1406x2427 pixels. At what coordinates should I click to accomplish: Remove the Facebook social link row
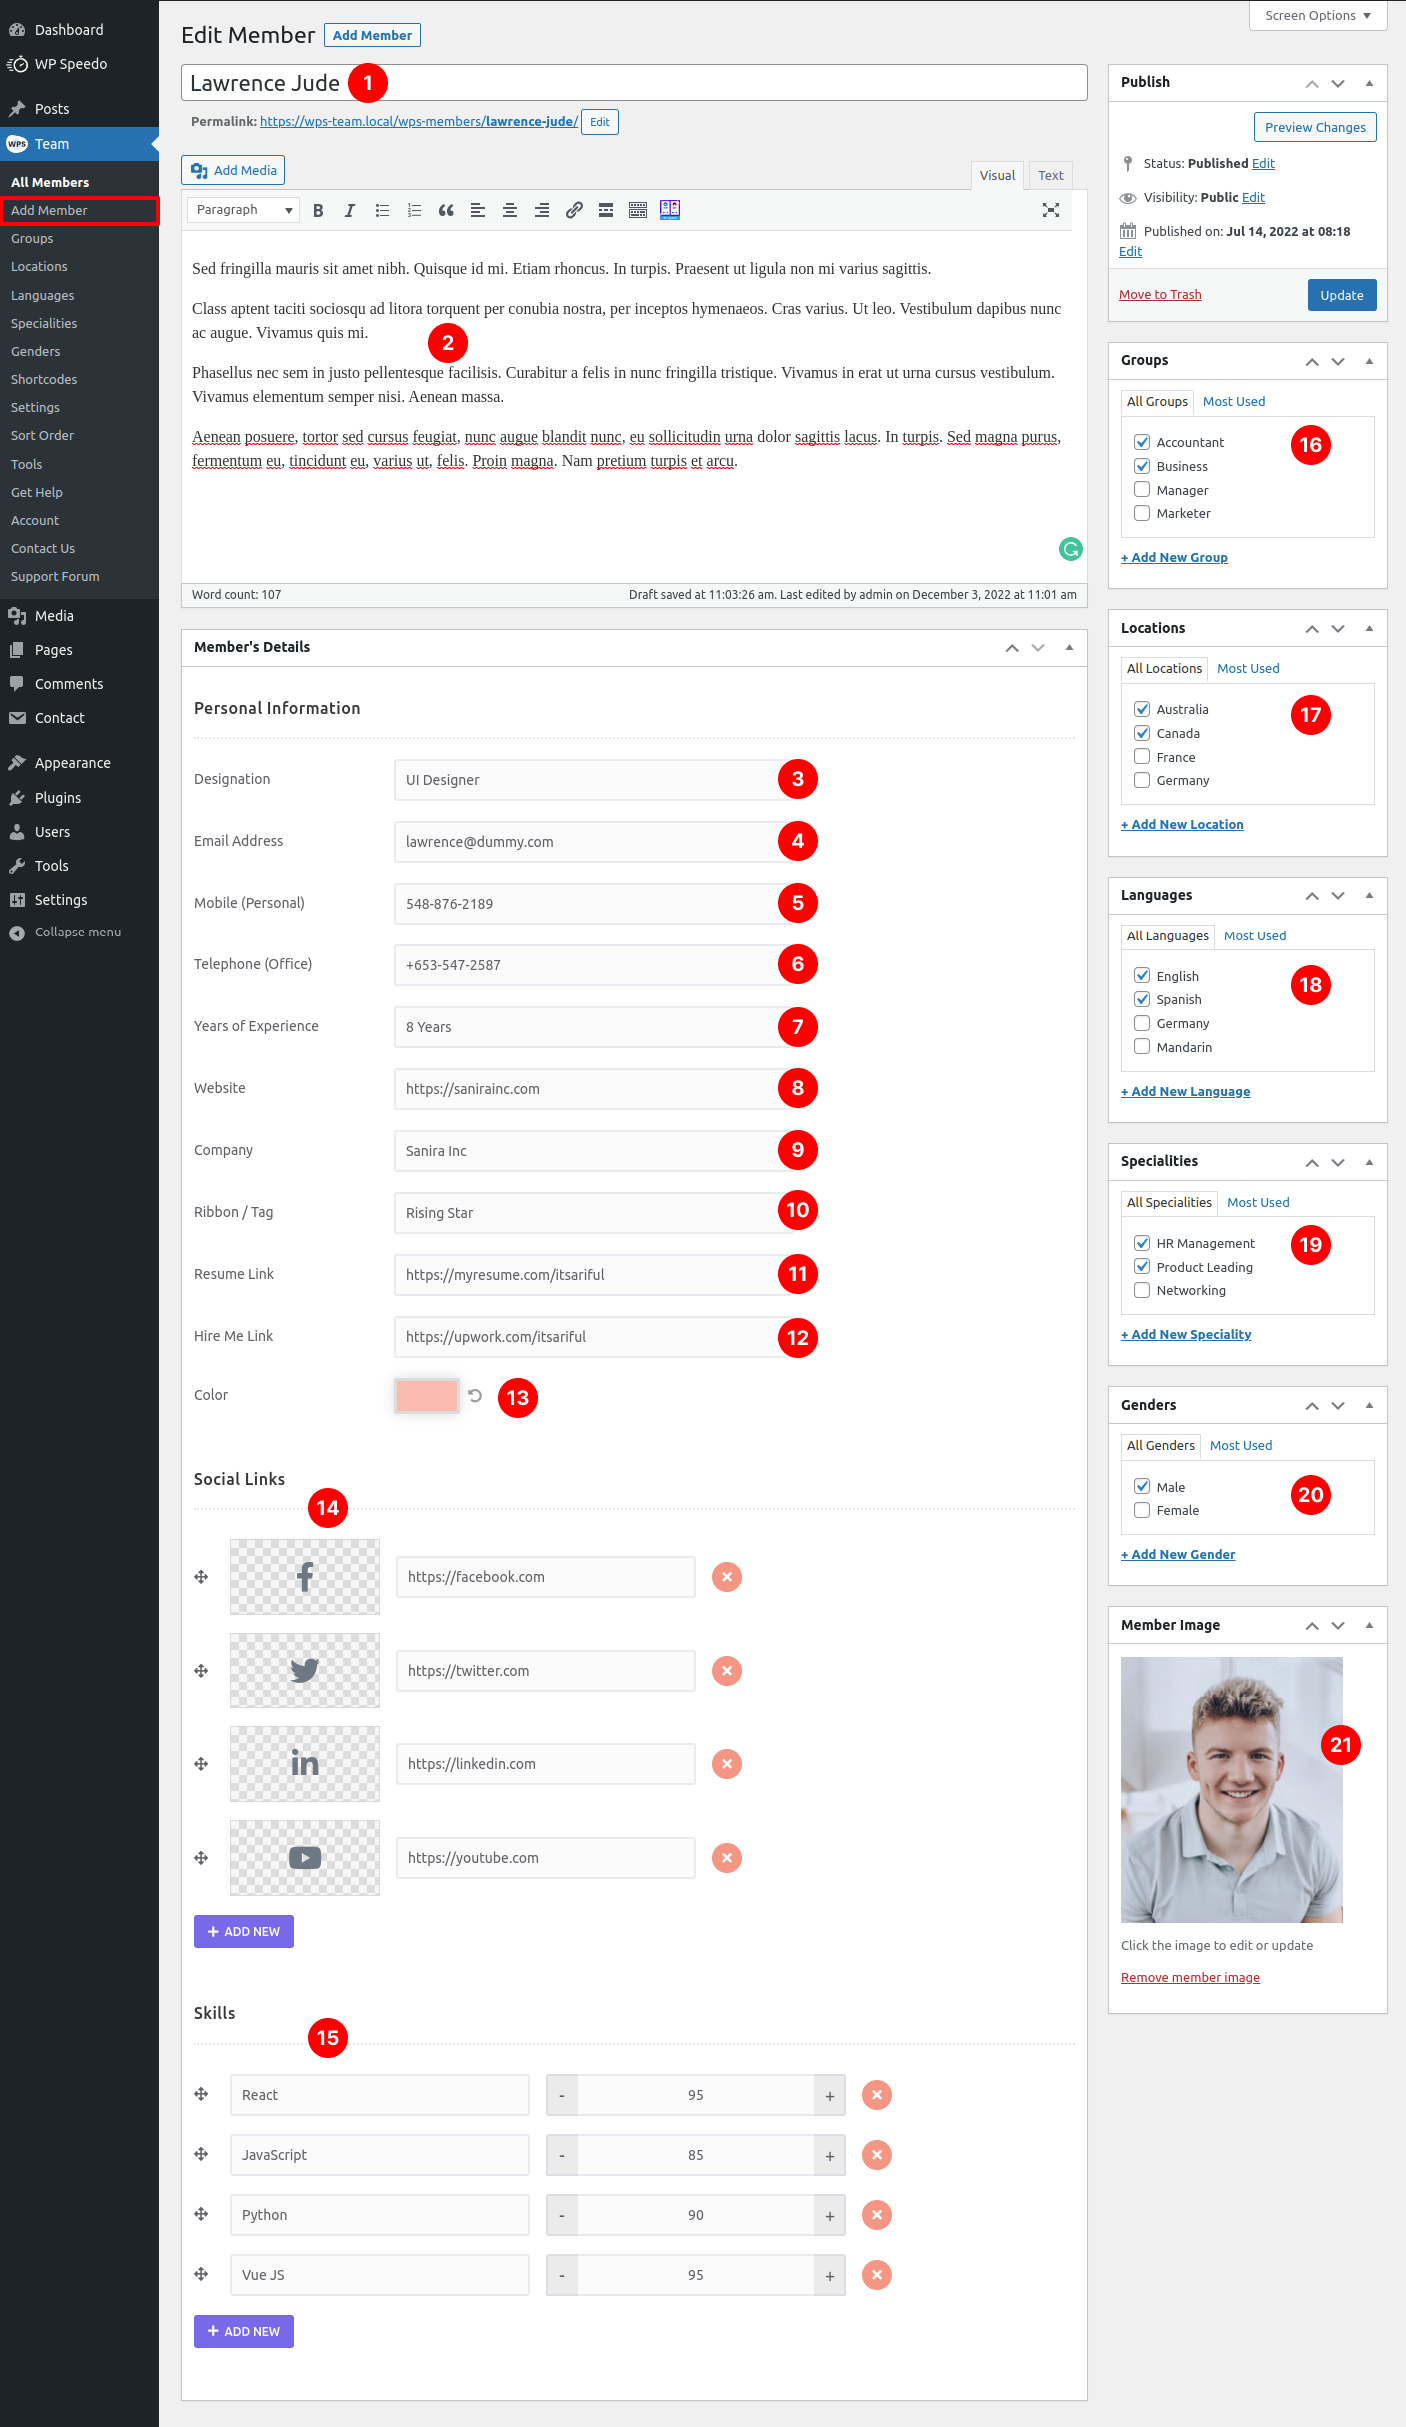point(727,1577)
